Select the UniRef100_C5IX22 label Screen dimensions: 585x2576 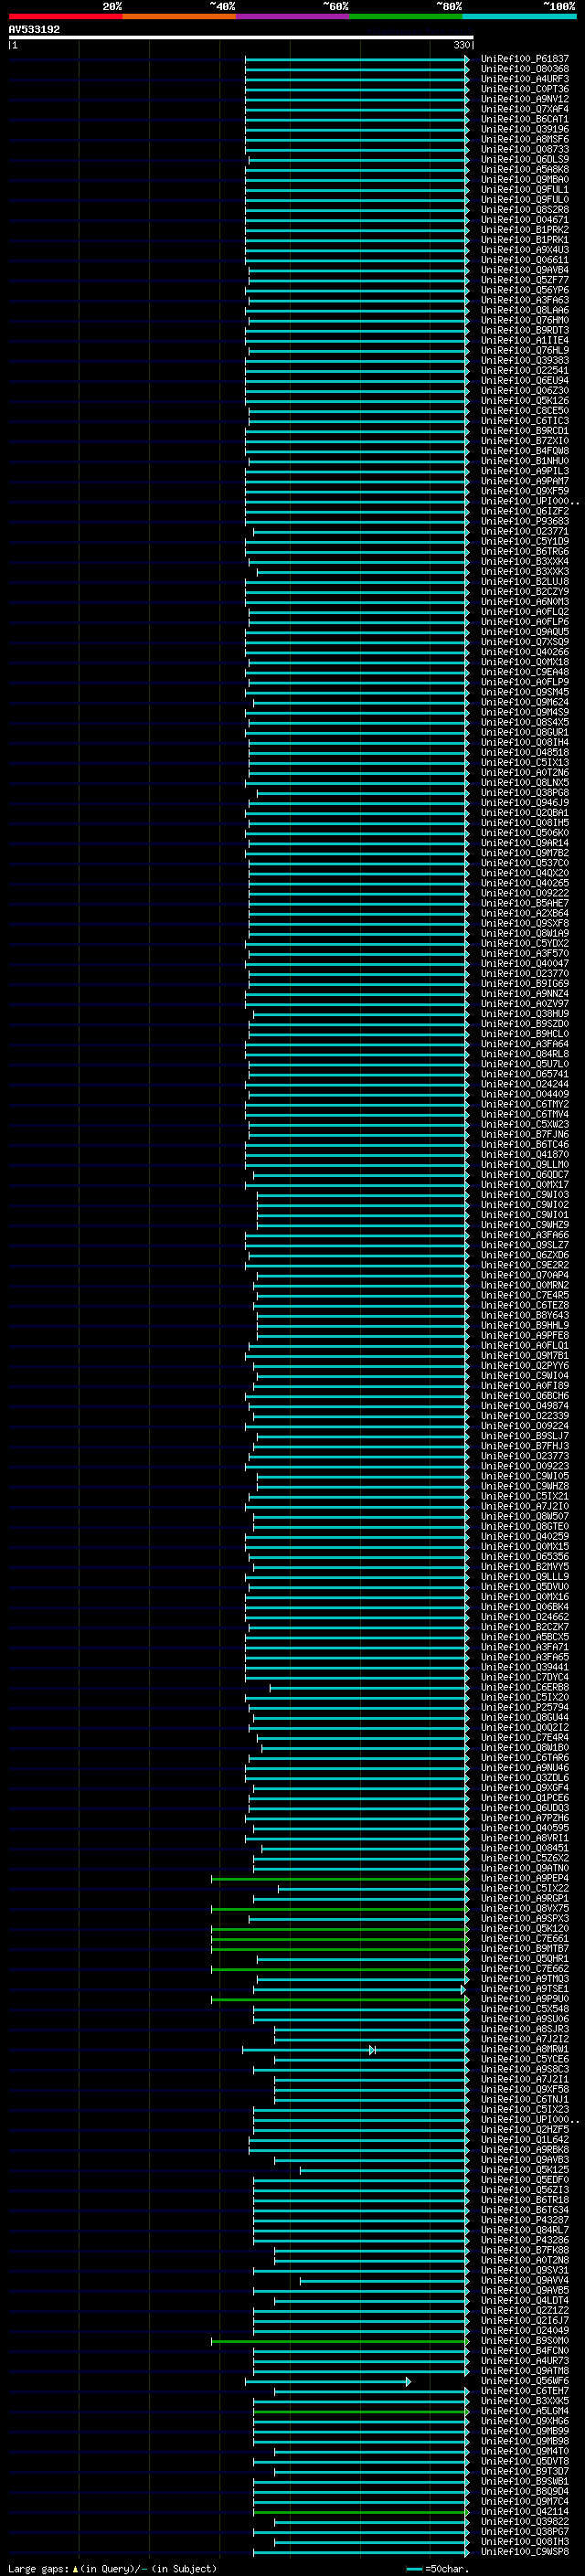(524, 1888)
